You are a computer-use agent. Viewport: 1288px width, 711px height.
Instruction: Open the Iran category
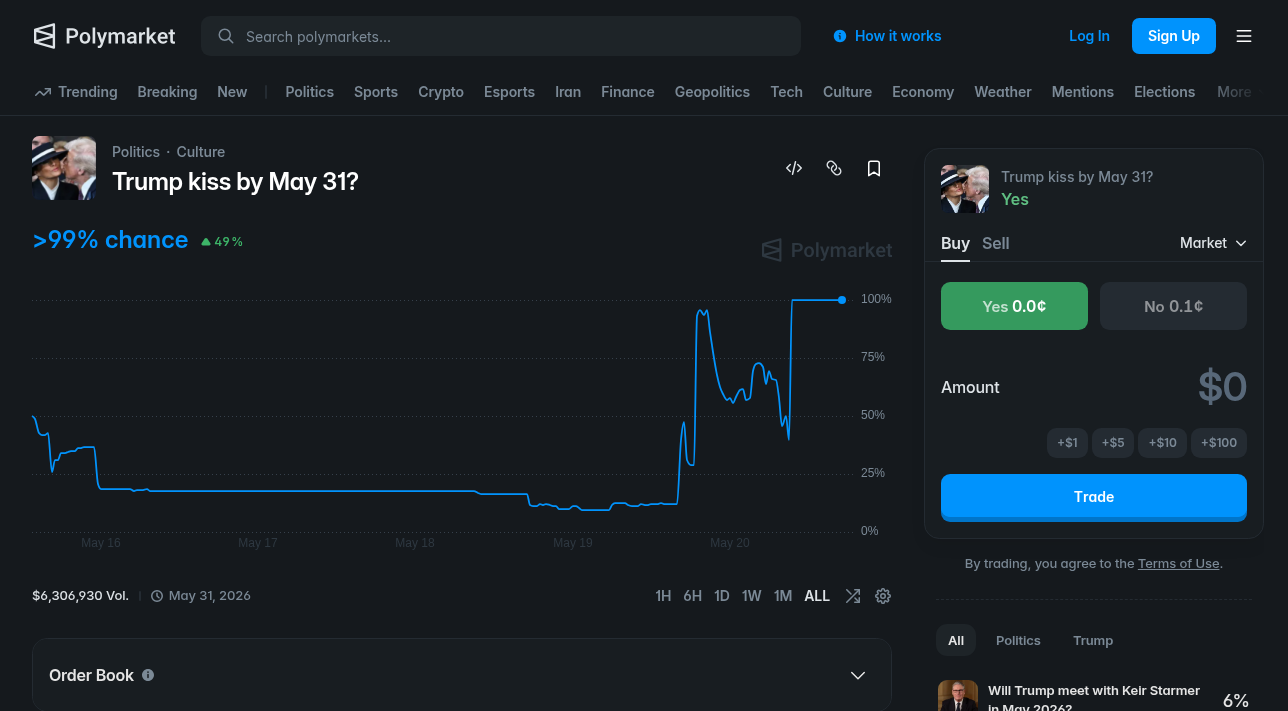click(568, 92)
